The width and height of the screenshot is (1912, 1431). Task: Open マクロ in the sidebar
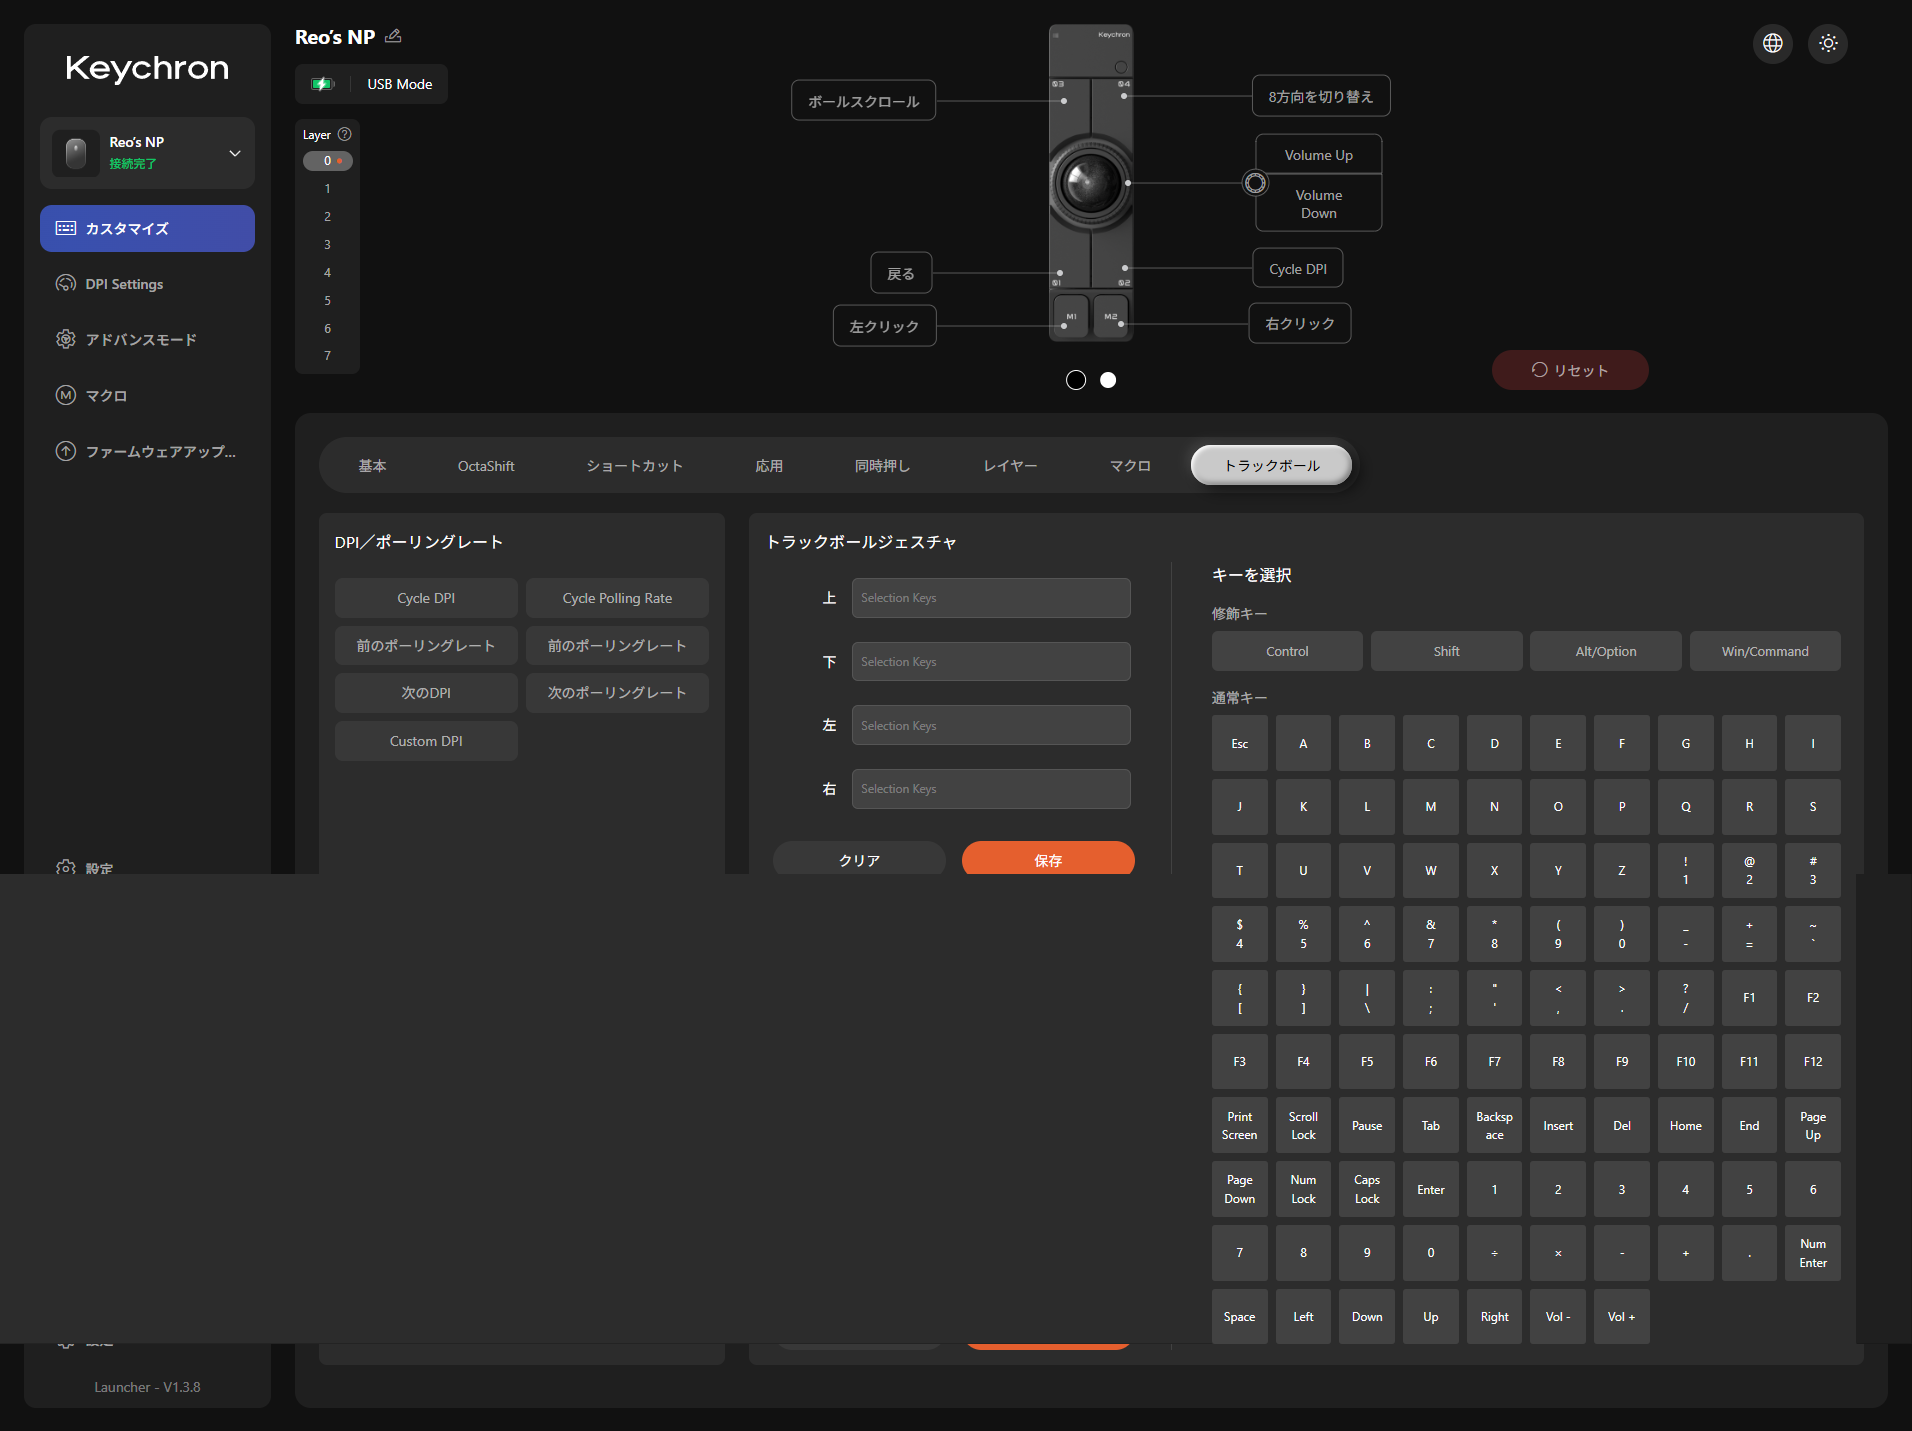(x=147, y=396)
